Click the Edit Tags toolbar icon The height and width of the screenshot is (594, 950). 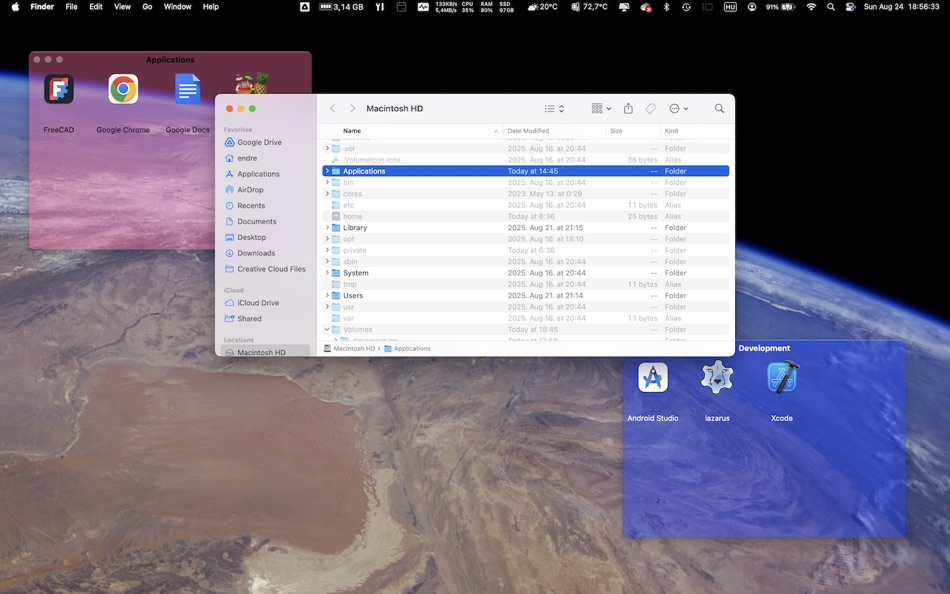[650, 108]
